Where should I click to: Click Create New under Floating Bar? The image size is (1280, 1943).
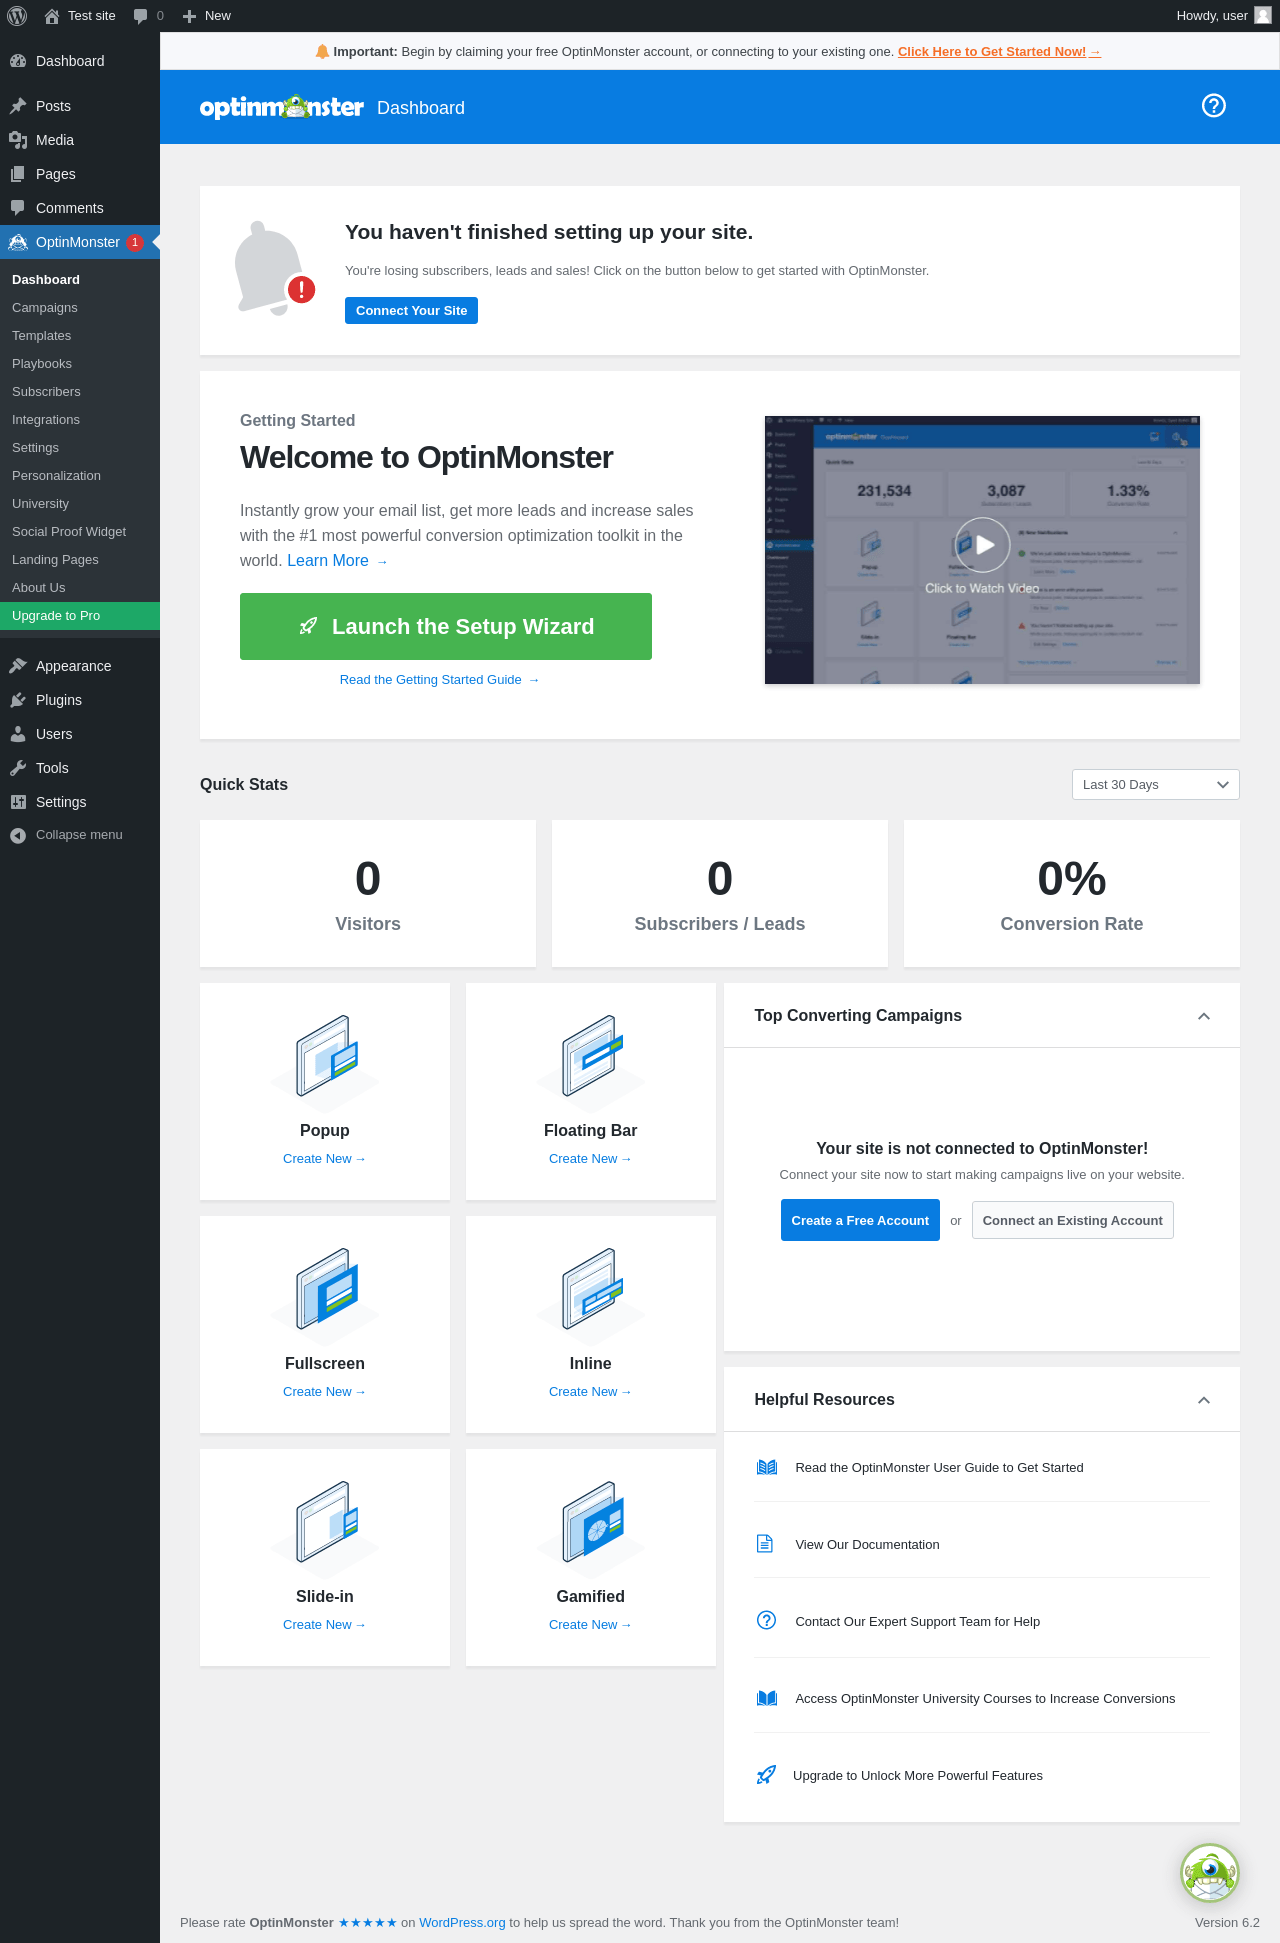(591, 1159)
